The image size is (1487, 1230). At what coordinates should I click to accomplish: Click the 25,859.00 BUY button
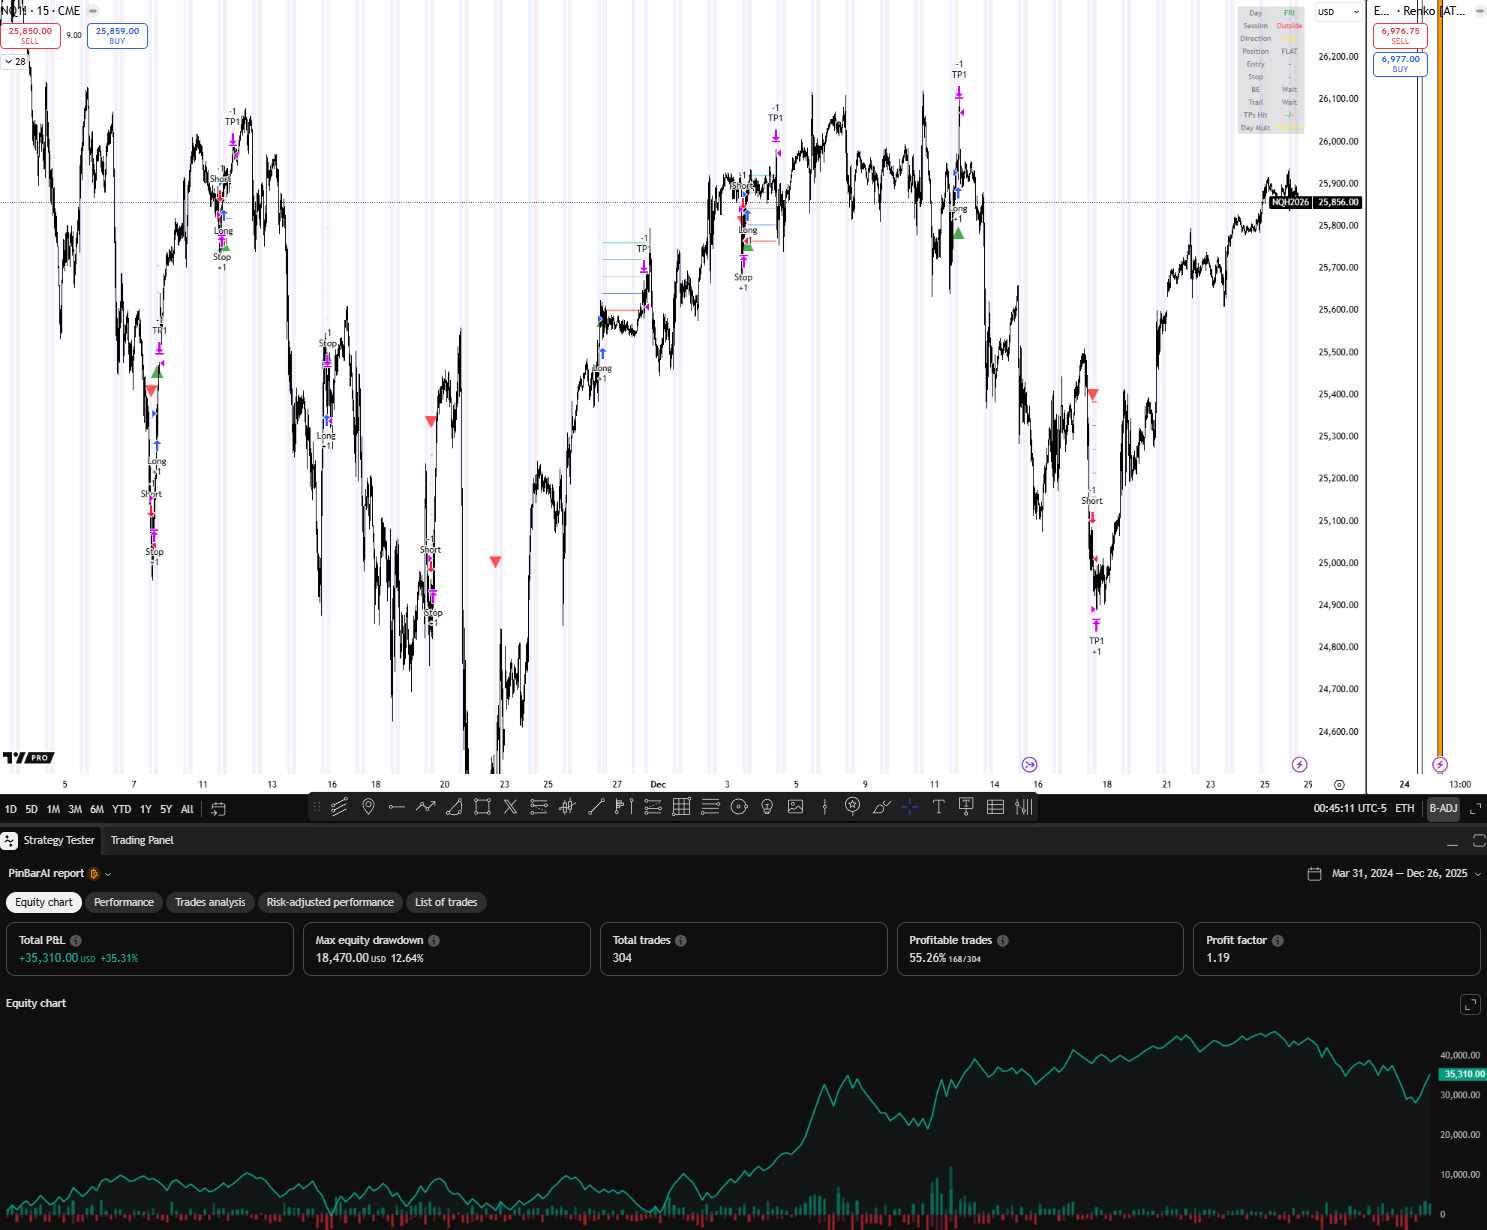[117, 36]
